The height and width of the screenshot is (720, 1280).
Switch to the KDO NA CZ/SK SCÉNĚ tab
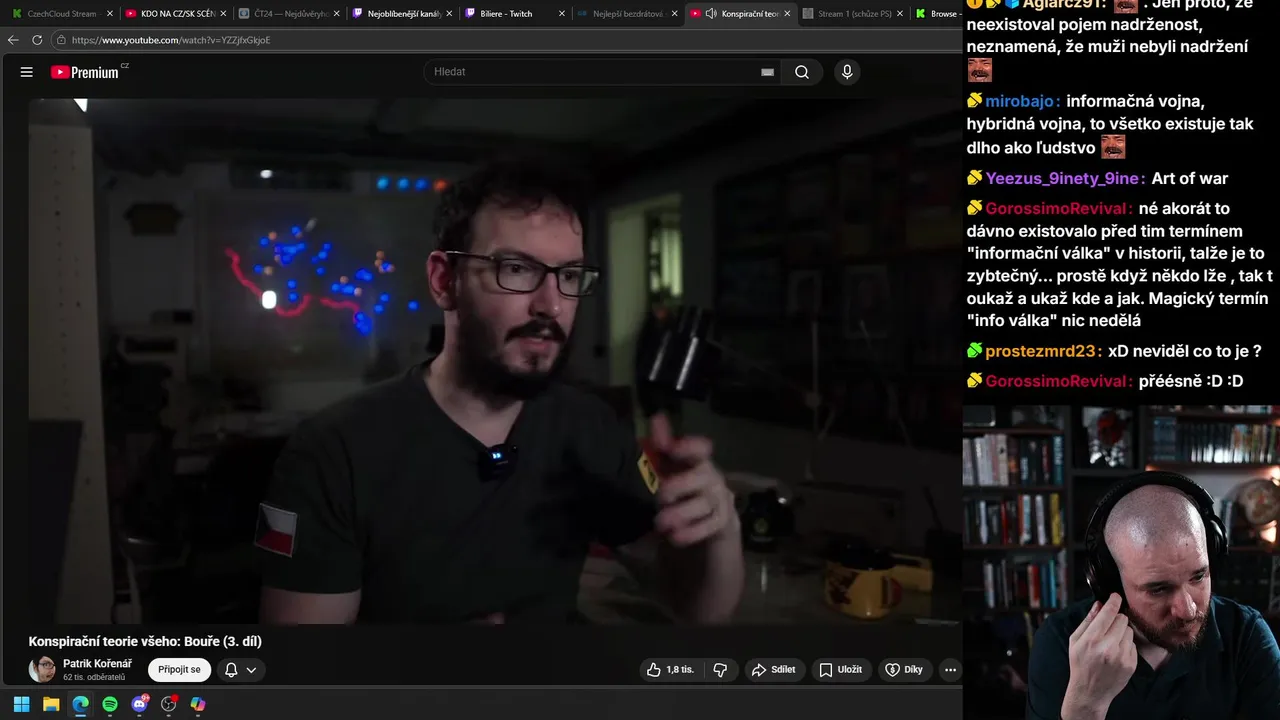pos(174,14)
